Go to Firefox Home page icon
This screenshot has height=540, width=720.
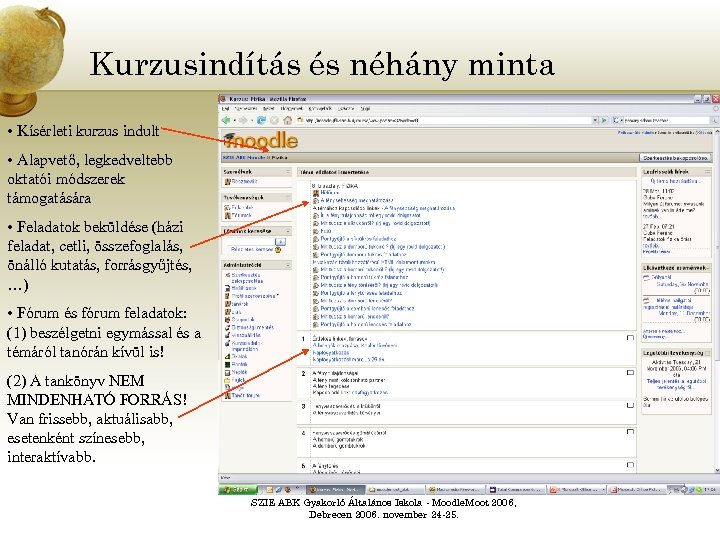point(287,120)
